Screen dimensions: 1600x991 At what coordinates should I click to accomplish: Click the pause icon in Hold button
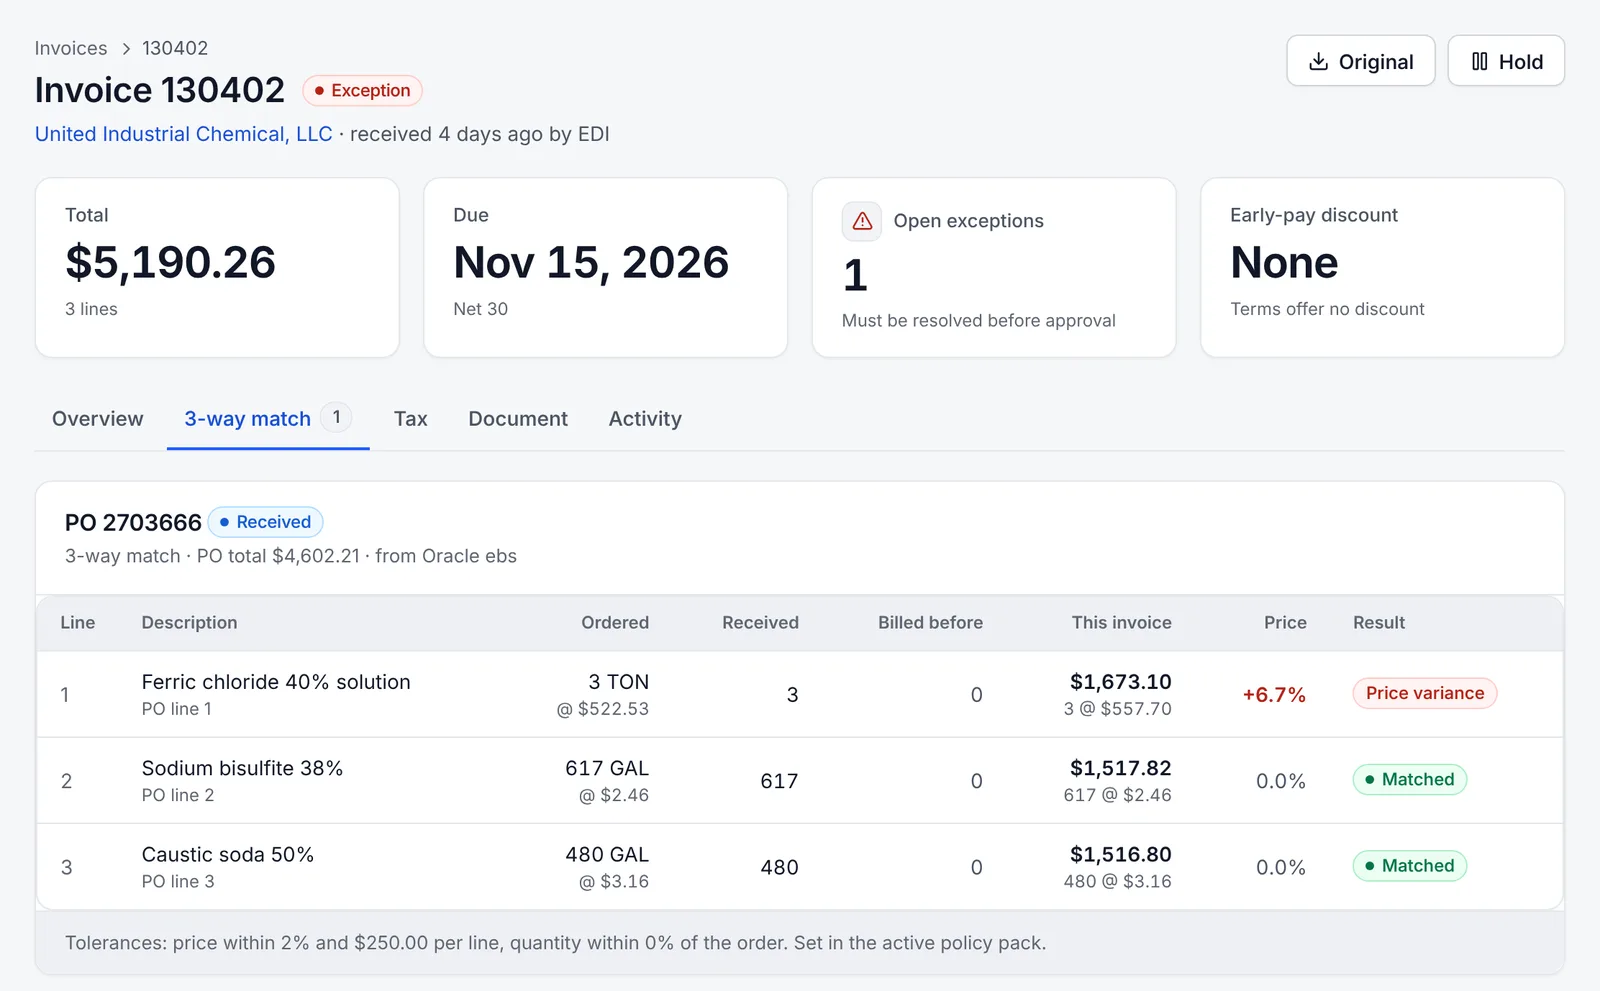[x=1480, y=62]
